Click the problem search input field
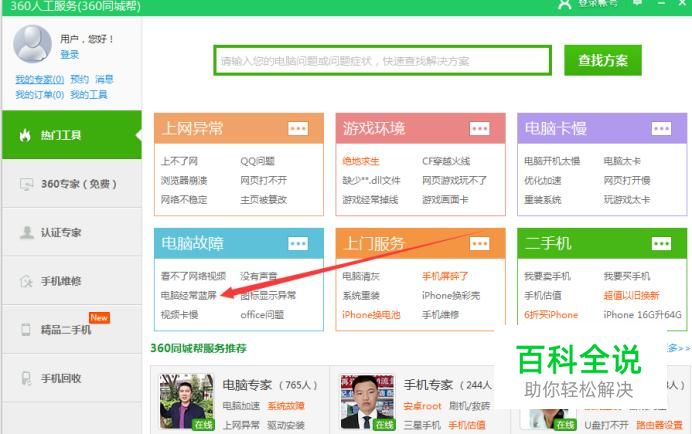This screenshot has width=692, height=434. tap(382, 60)
